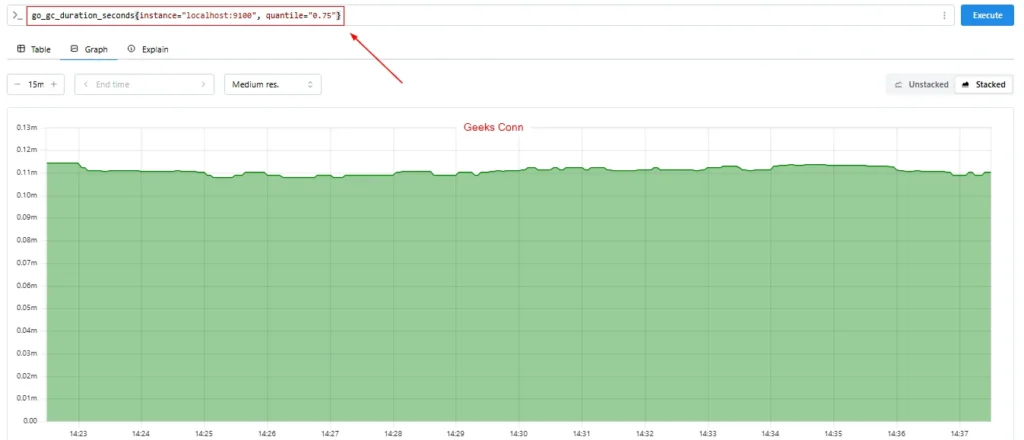Decrease the time range with minus

[18, 85]
